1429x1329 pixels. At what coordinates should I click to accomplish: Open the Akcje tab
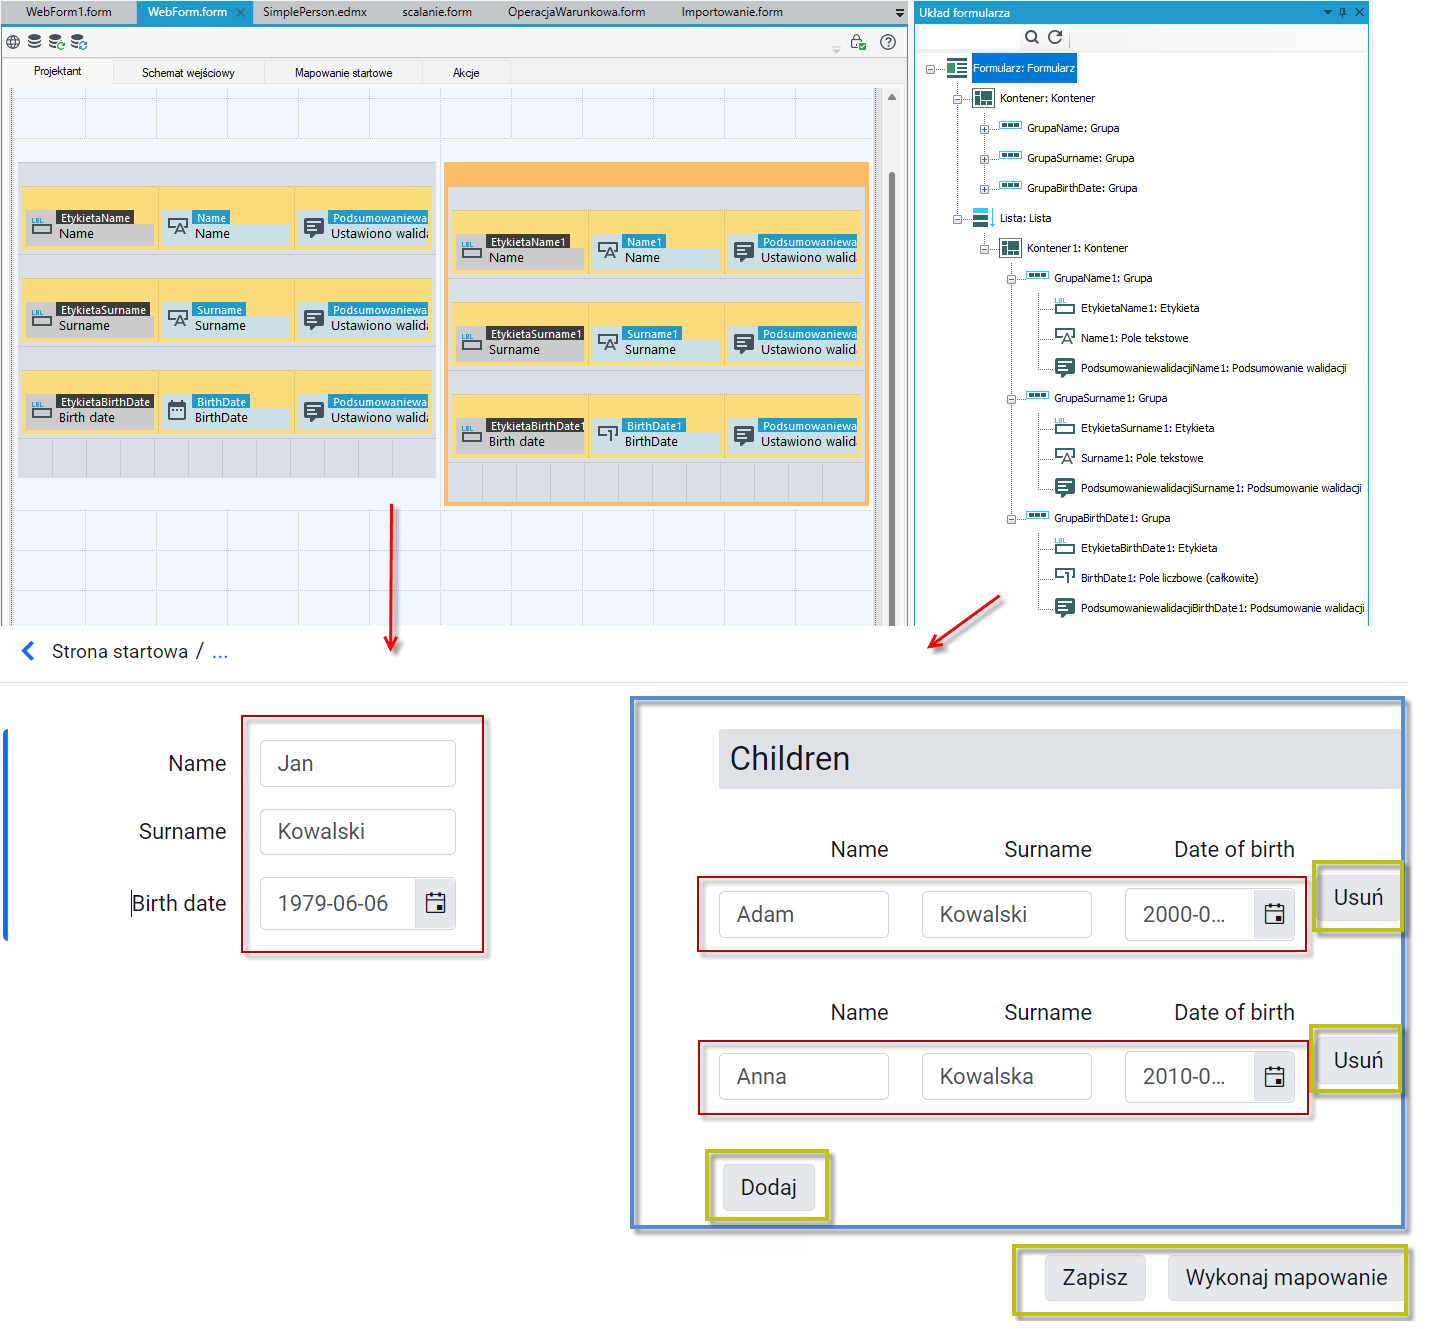pos(466,73)
